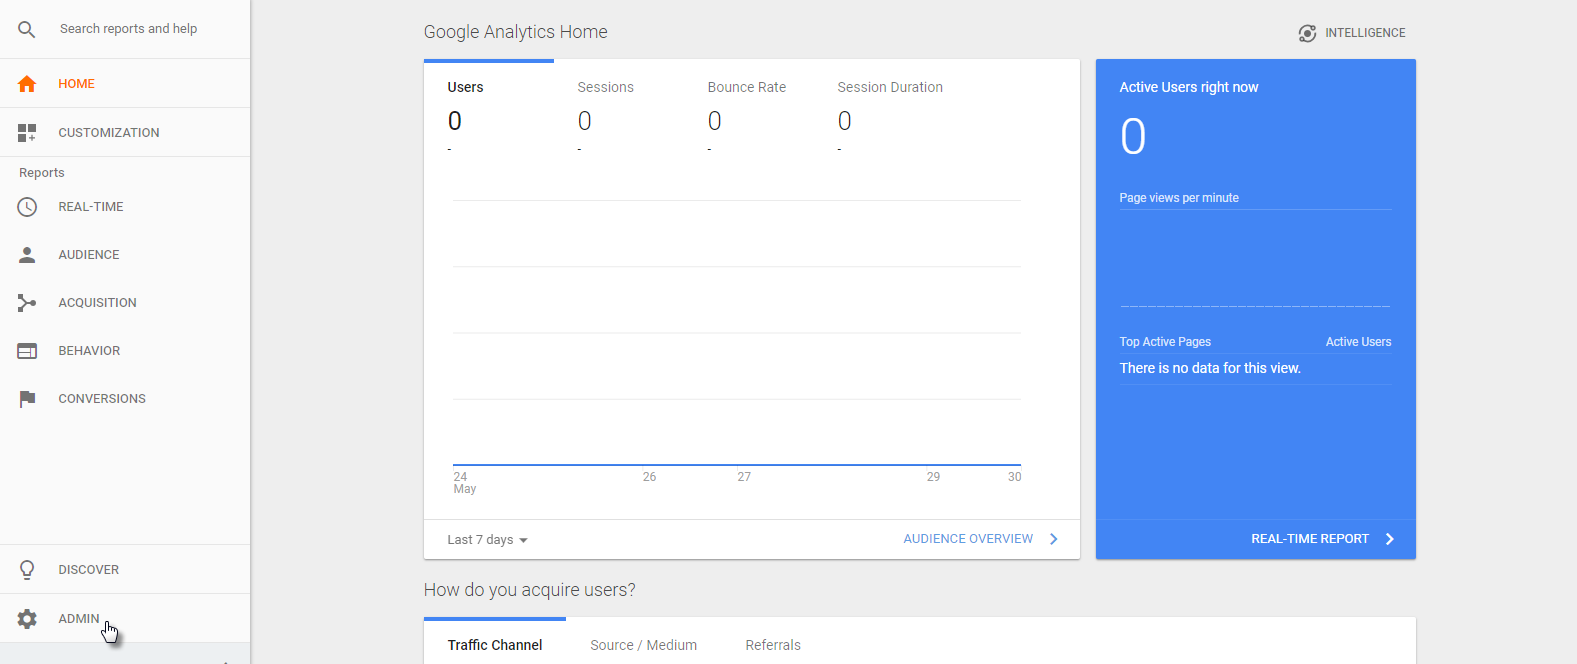Click the Page views per minute label
1577x664 pixels.
click(x=1179, y=198)
